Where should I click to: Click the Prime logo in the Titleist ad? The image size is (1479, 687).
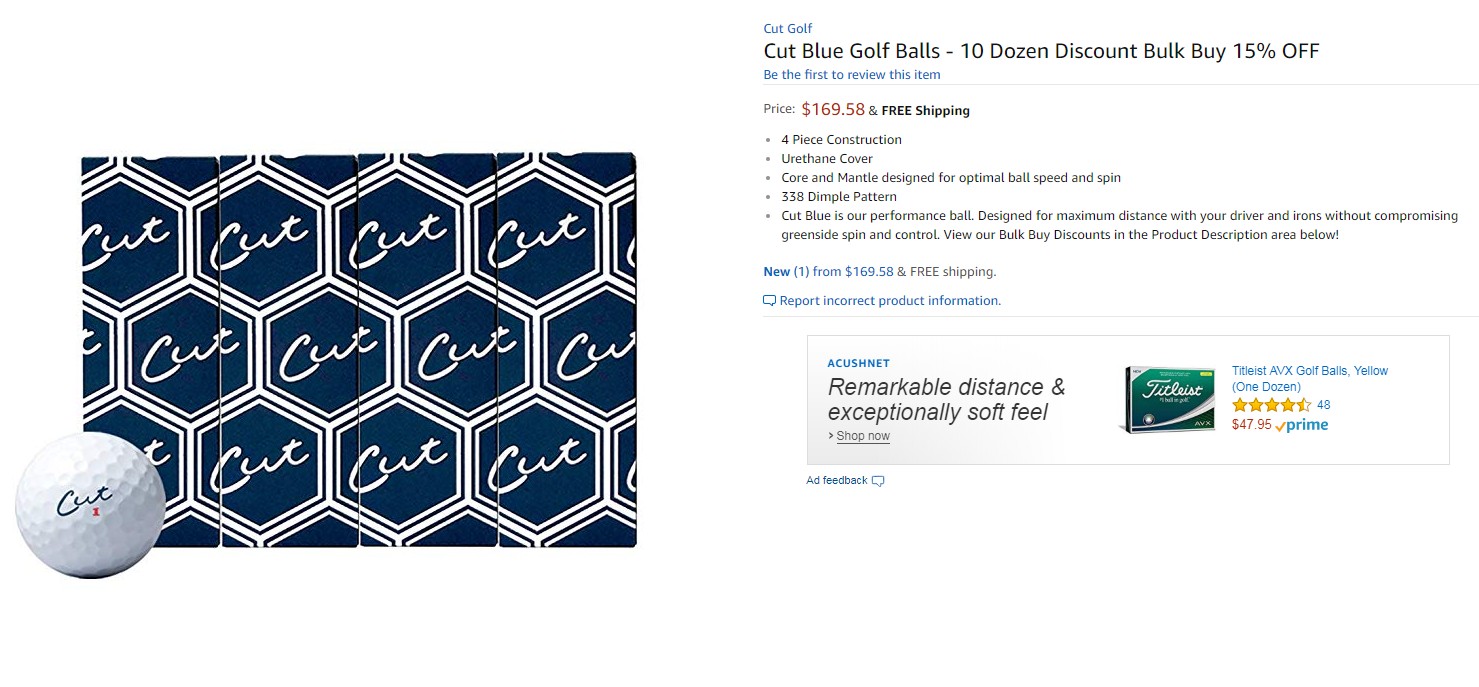click(x=1302, y=425)
